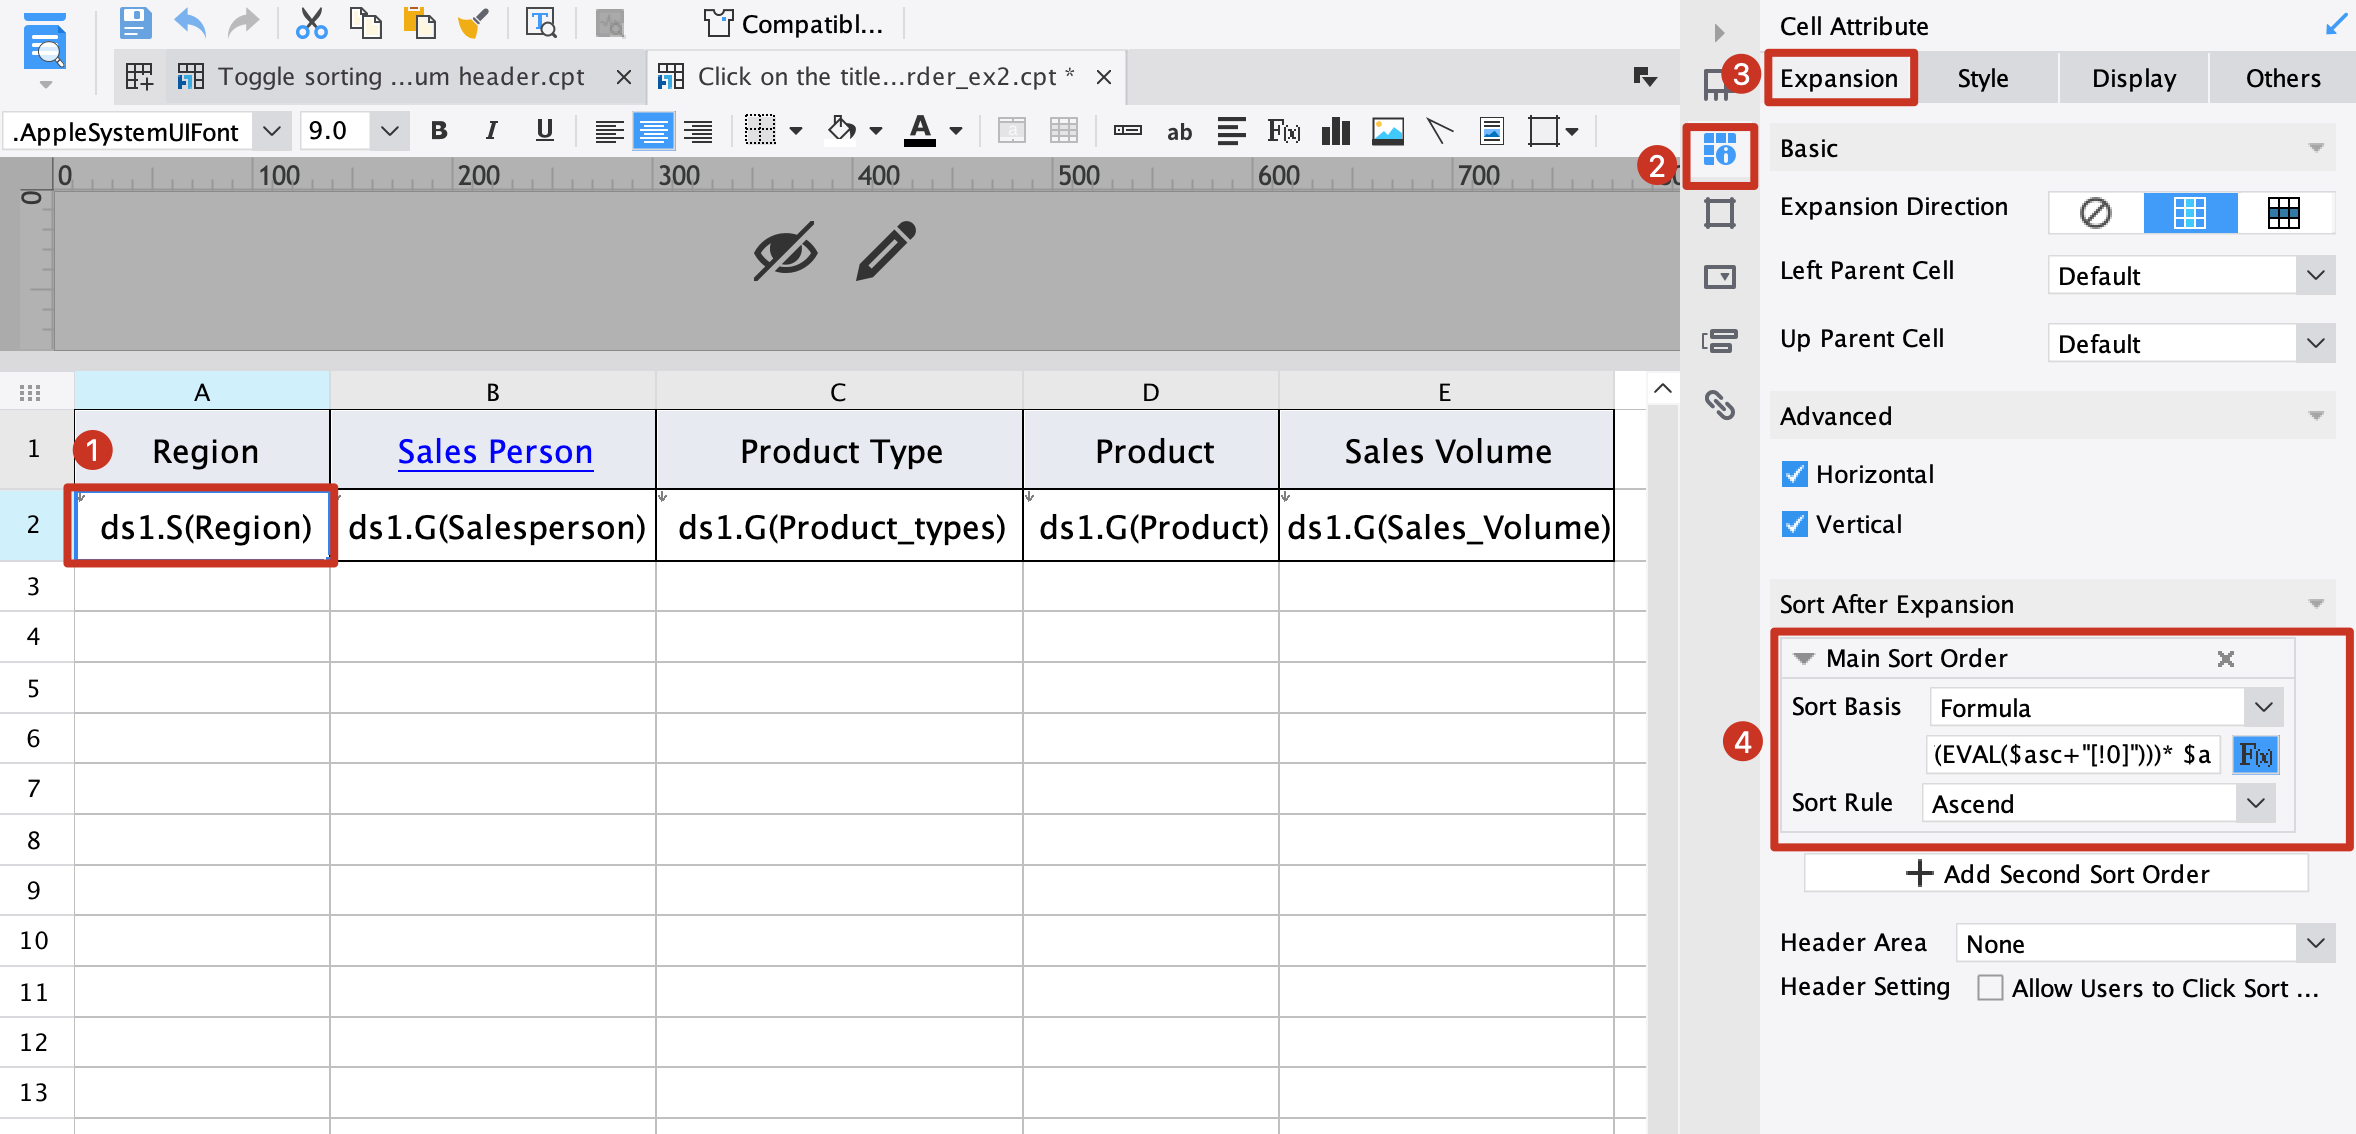Open the Hyperlink panel chain icon

[x=1720, y=405]
